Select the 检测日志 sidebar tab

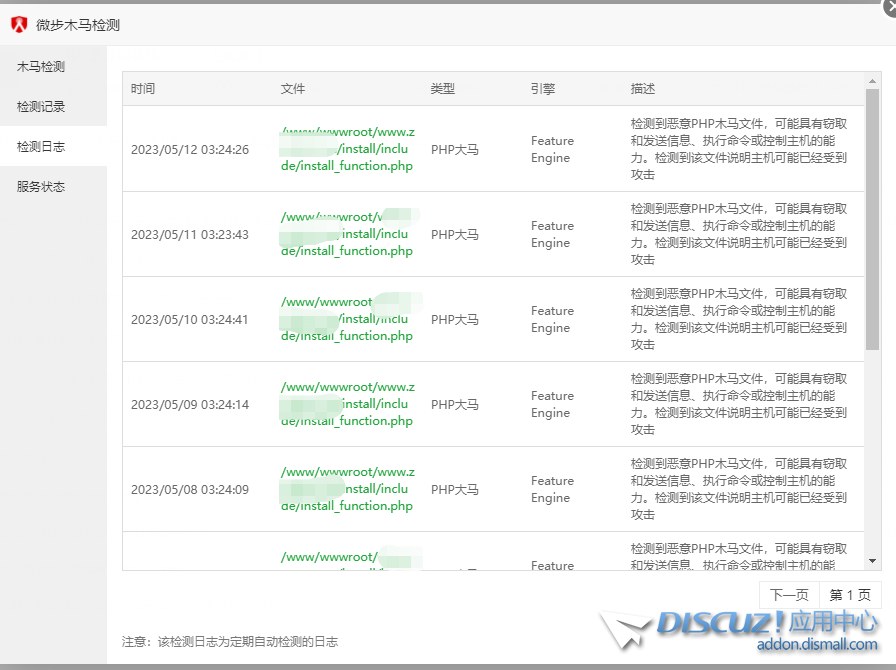(x=41, y=147)
